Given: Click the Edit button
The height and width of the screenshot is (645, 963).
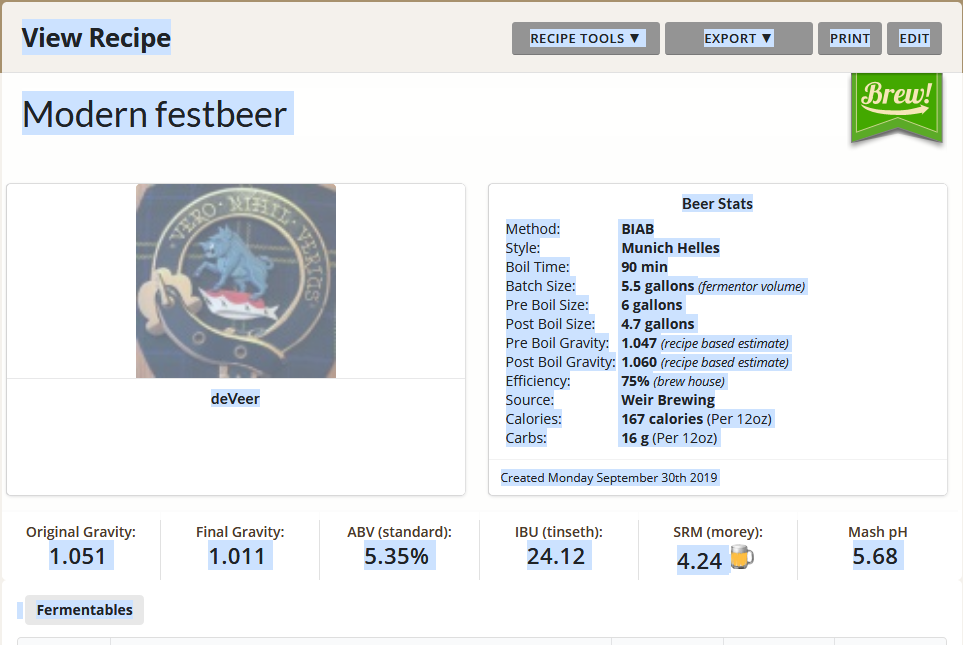Looking at the screenshot, I should pos(914,39).
